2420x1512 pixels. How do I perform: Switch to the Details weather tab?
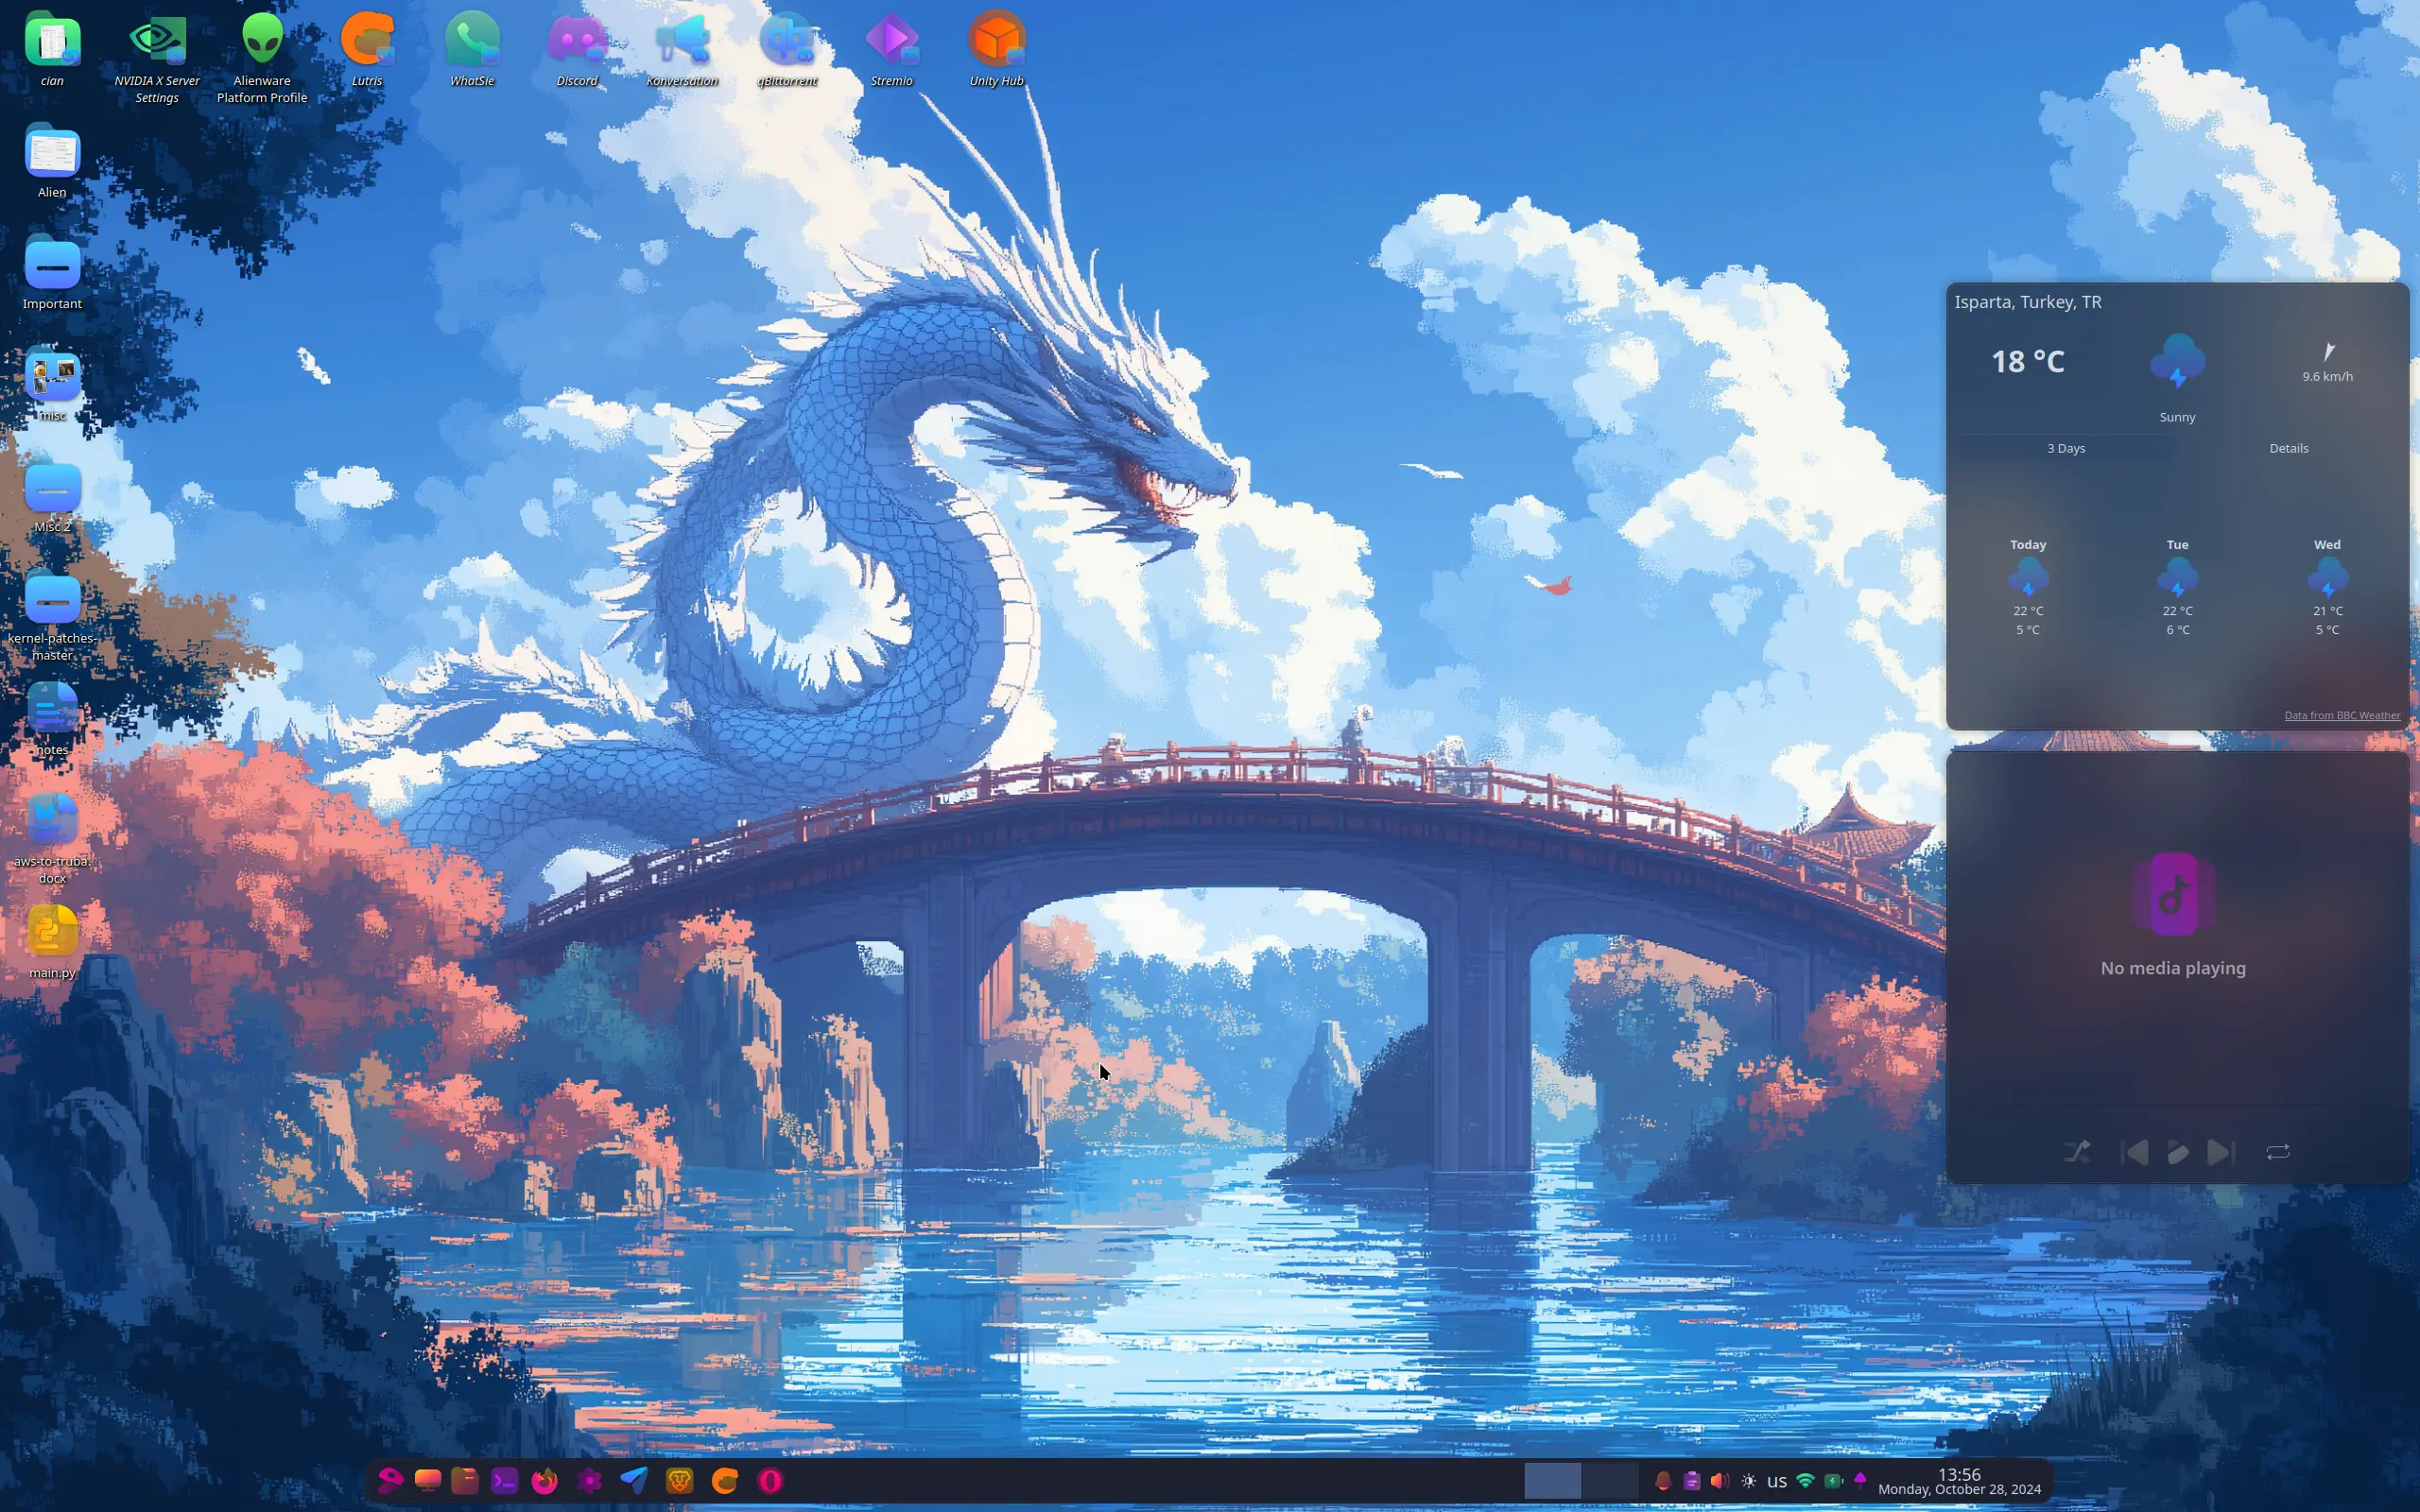pyautogui.click(x=2288, y=448)
